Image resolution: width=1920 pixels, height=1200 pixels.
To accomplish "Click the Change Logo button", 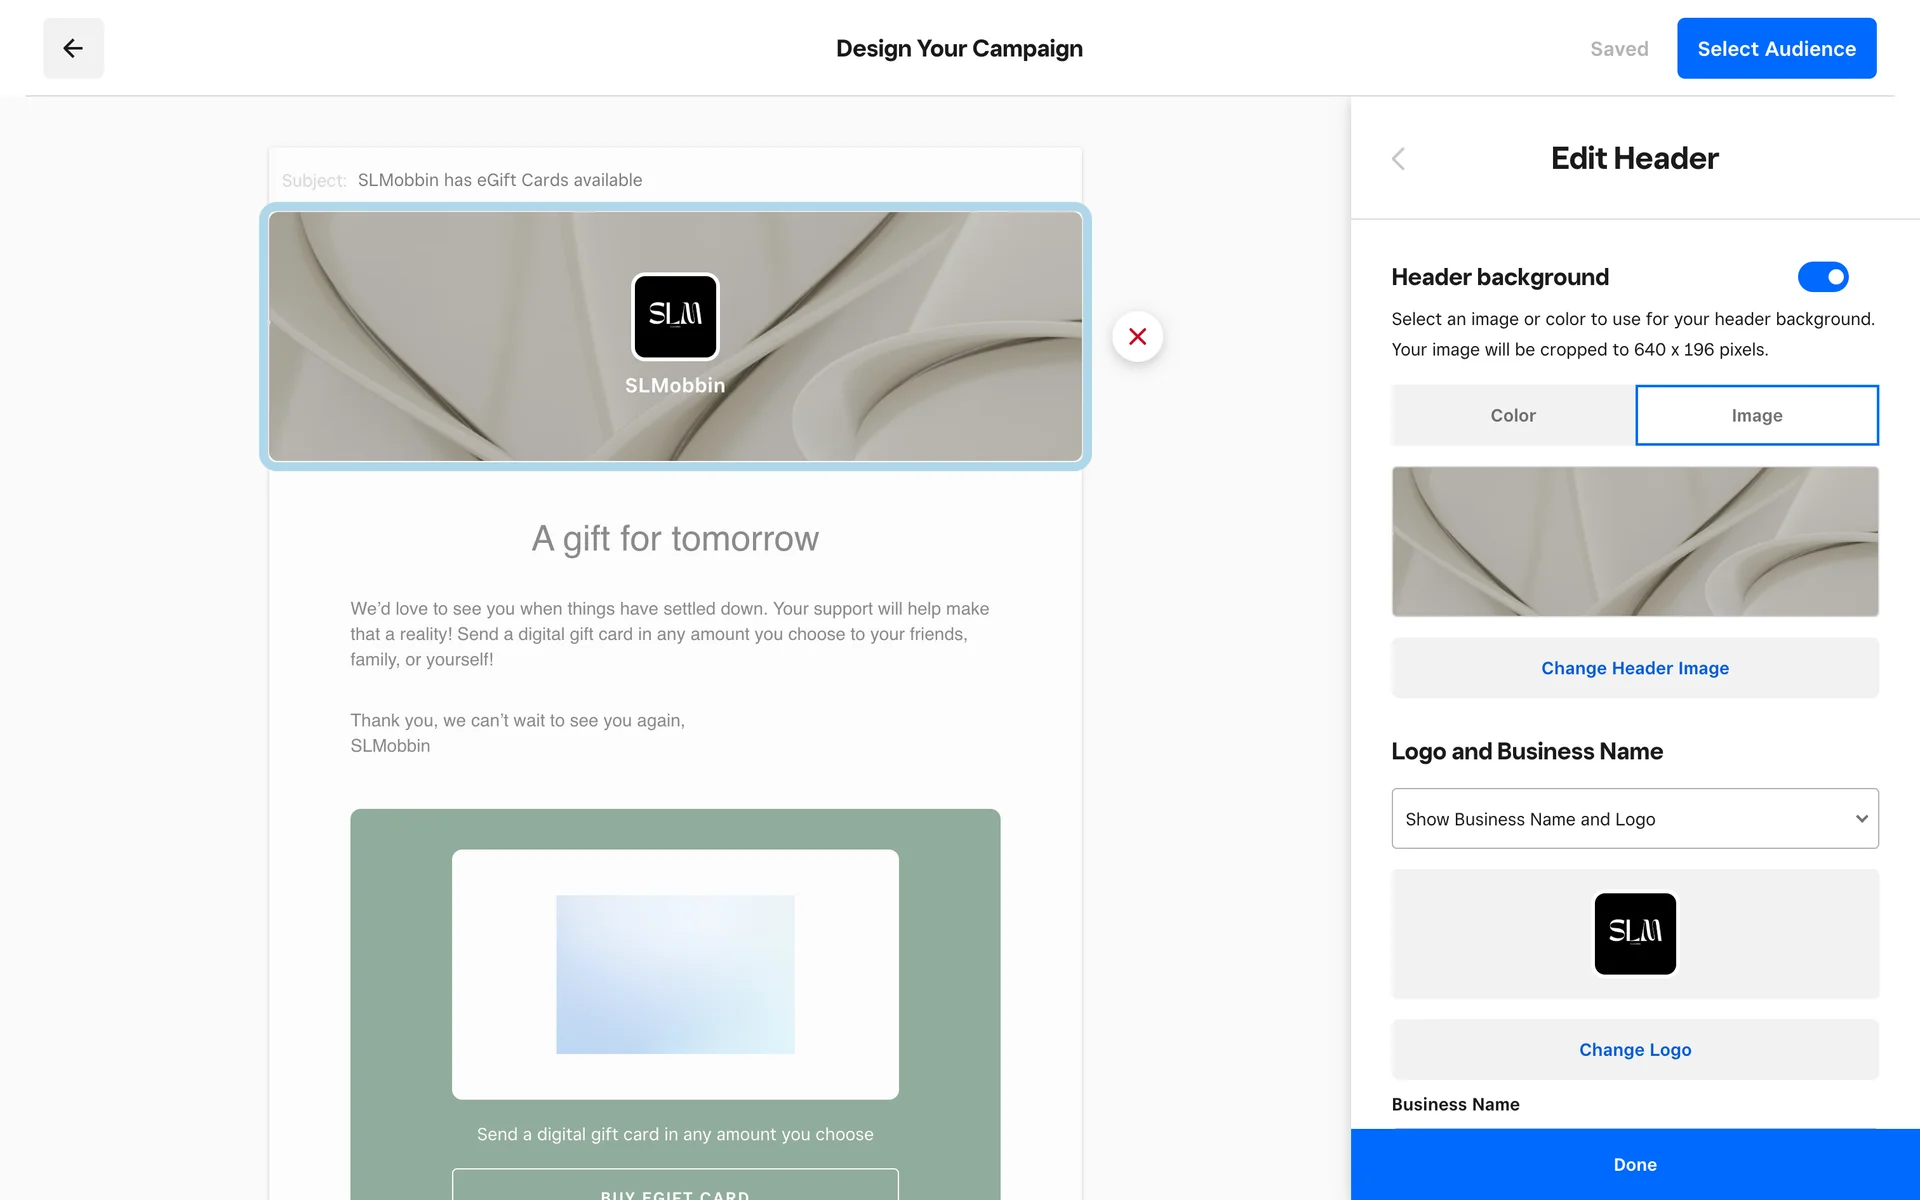I will click(x=1634, y=1049).
